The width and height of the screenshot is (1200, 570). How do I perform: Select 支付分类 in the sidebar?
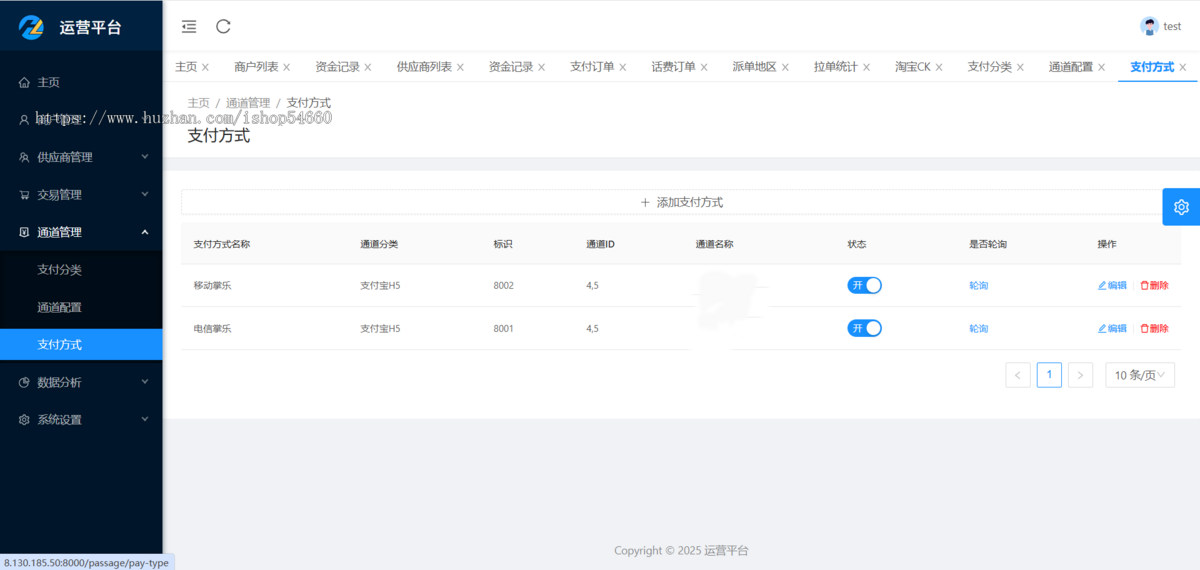81,269
